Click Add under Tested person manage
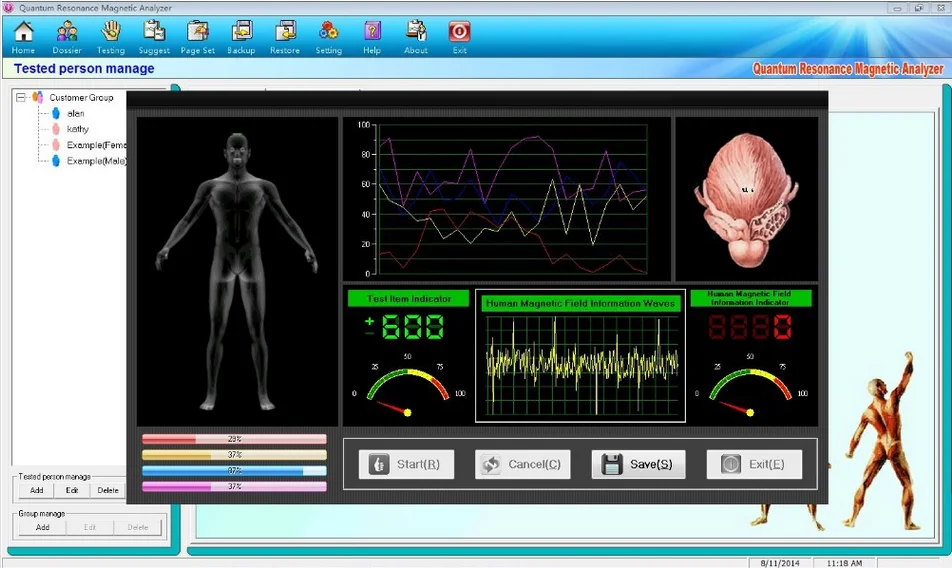 point(36,490)
